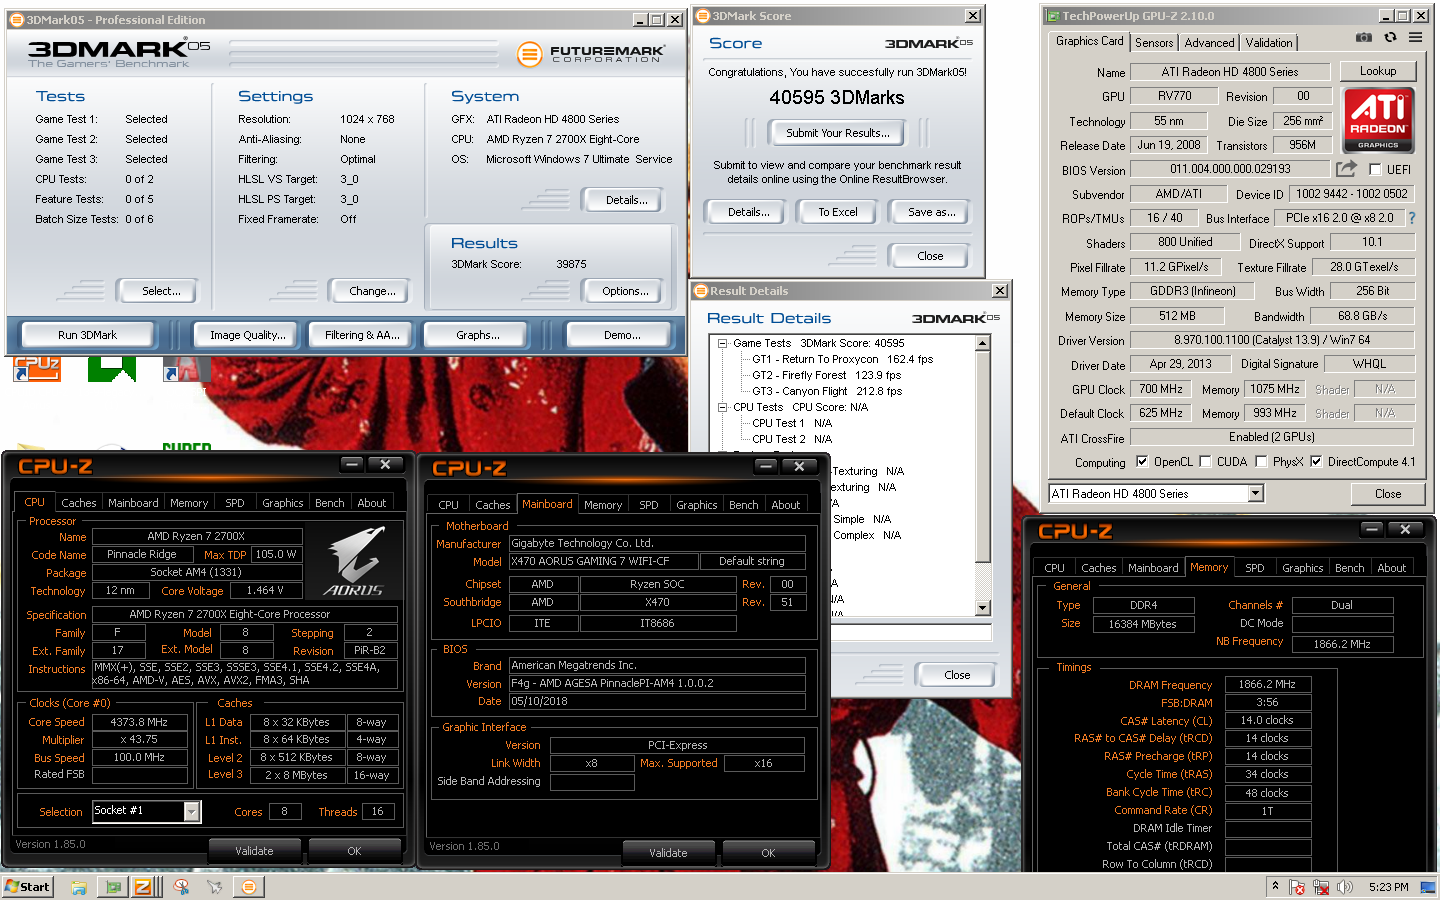Toggle the DirectCompute 4.1 checkbox
The height and width of the screenshot is (900, 1440).
pos(1316,462)
